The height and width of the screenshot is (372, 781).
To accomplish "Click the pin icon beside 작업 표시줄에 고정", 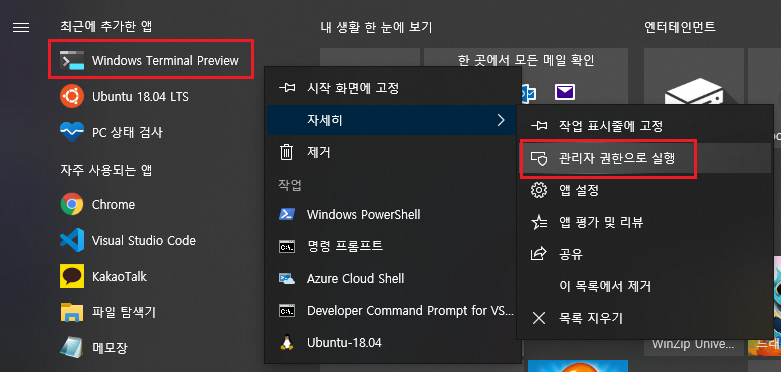I will coord(538,126).
